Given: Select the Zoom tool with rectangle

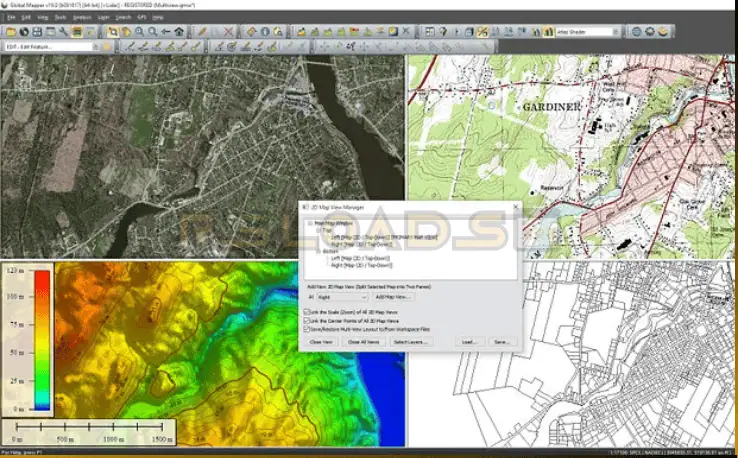Looking at the screenshot, I should click(x=113, y=32).
